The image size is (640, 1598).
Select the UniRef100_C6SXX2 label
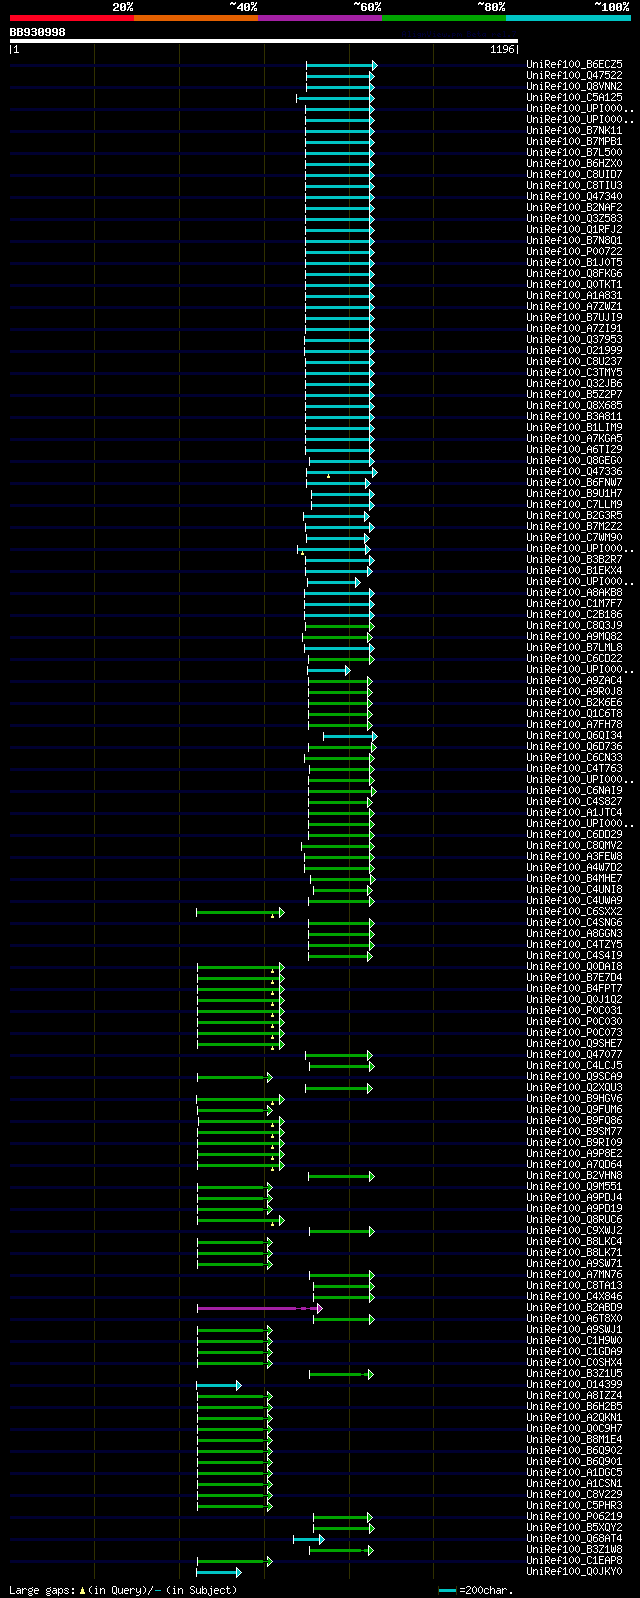(x=574, y=912)
